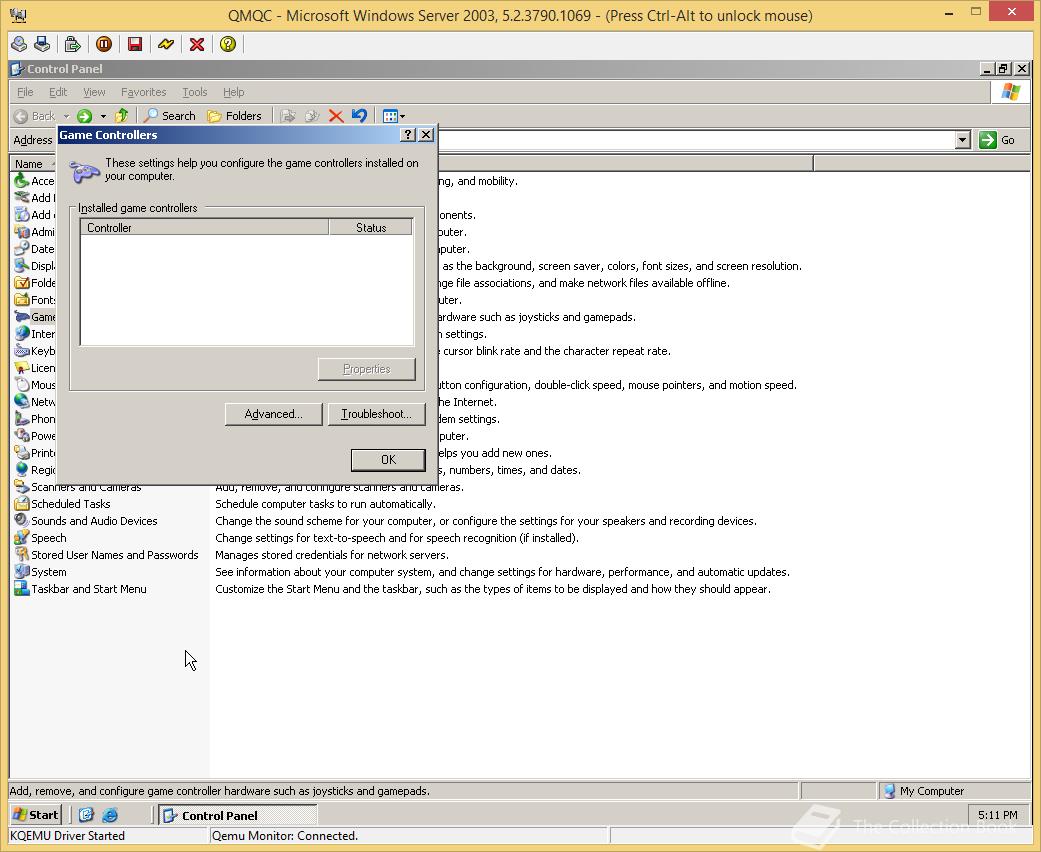Click the My Computer status bar zone
This screenshot has height=852, width=1041.
(x=955, y=791)
